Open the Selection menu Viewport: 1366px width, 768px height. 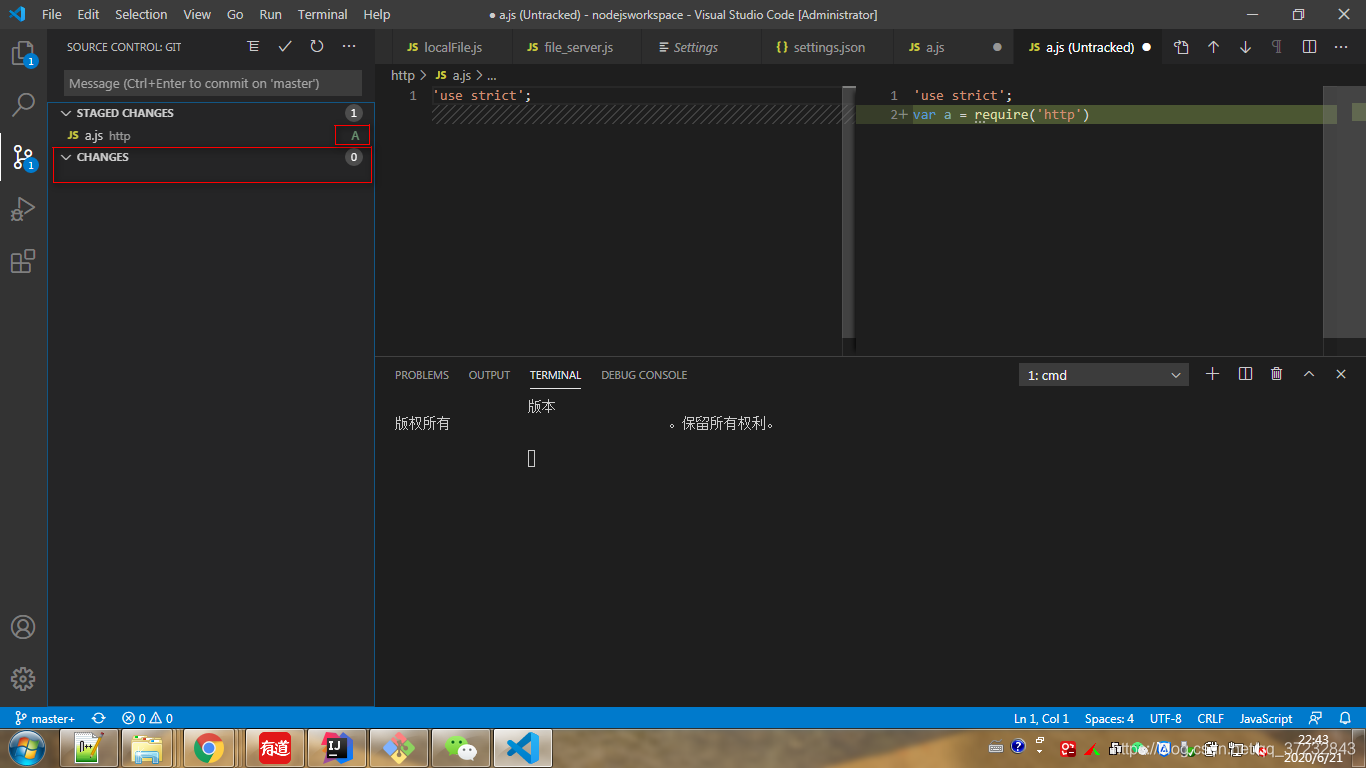[x=141, y=14]
